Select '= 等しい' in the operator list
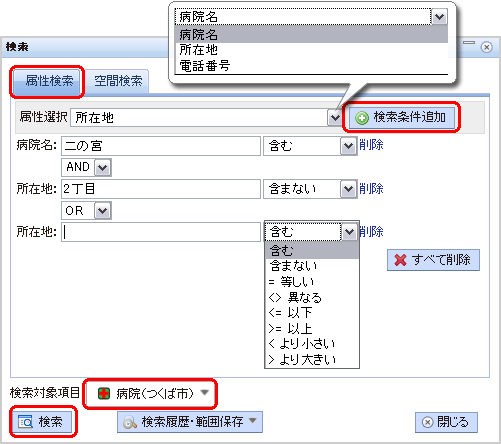This screenshot has height=444, width=501. pyautogui.click(x=312, y=282)
